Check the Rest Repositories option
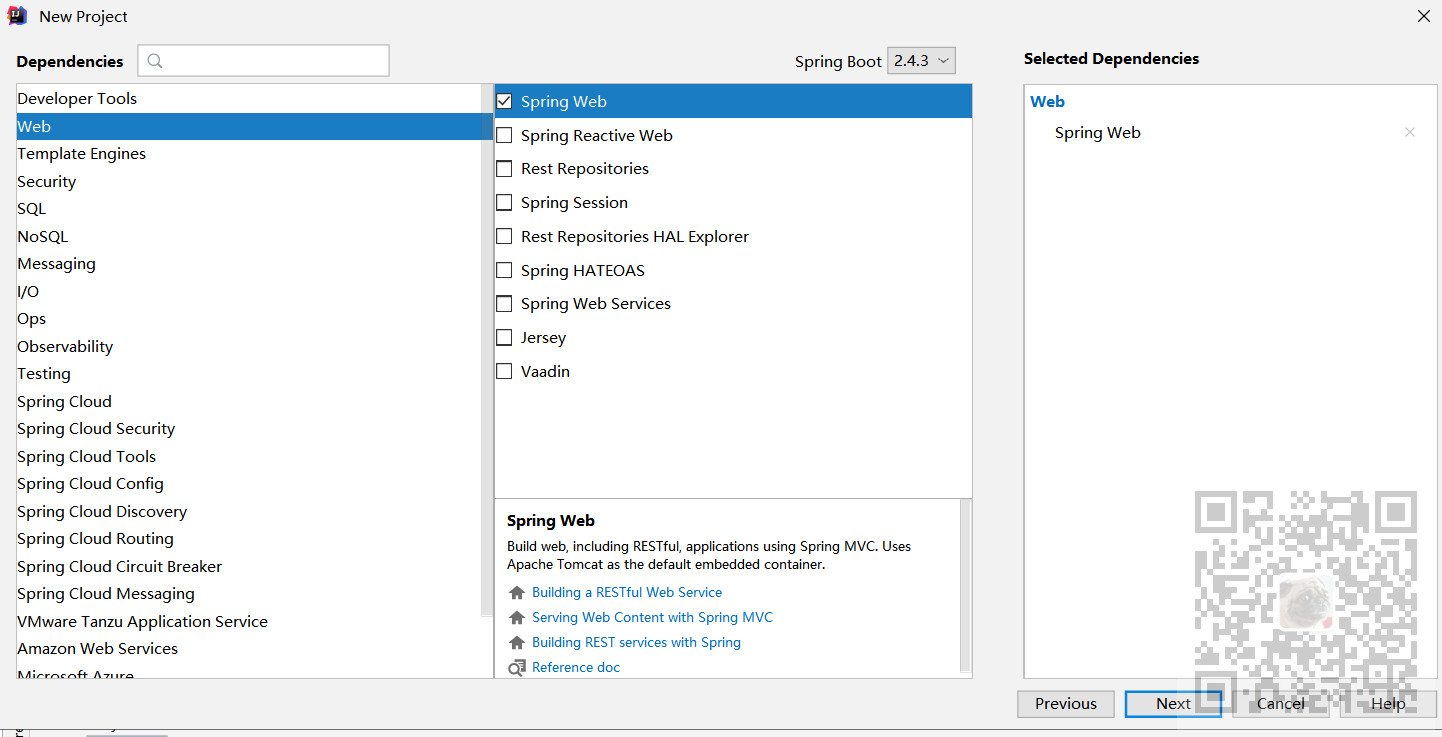 click(x=504, y=169)
